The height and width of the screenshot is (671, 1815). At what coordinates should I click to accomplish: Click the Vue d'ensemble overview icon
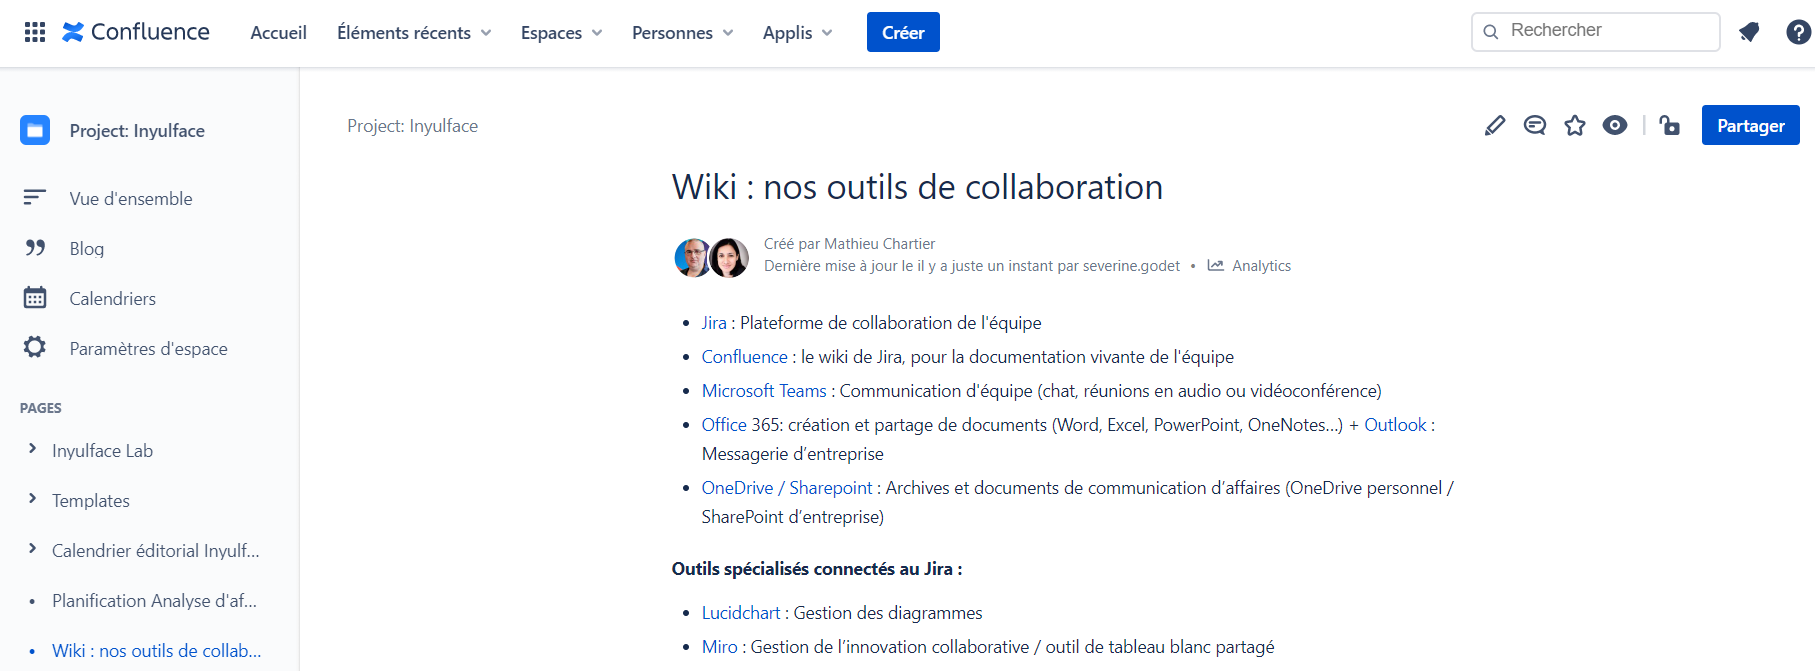tap(35, 198)
